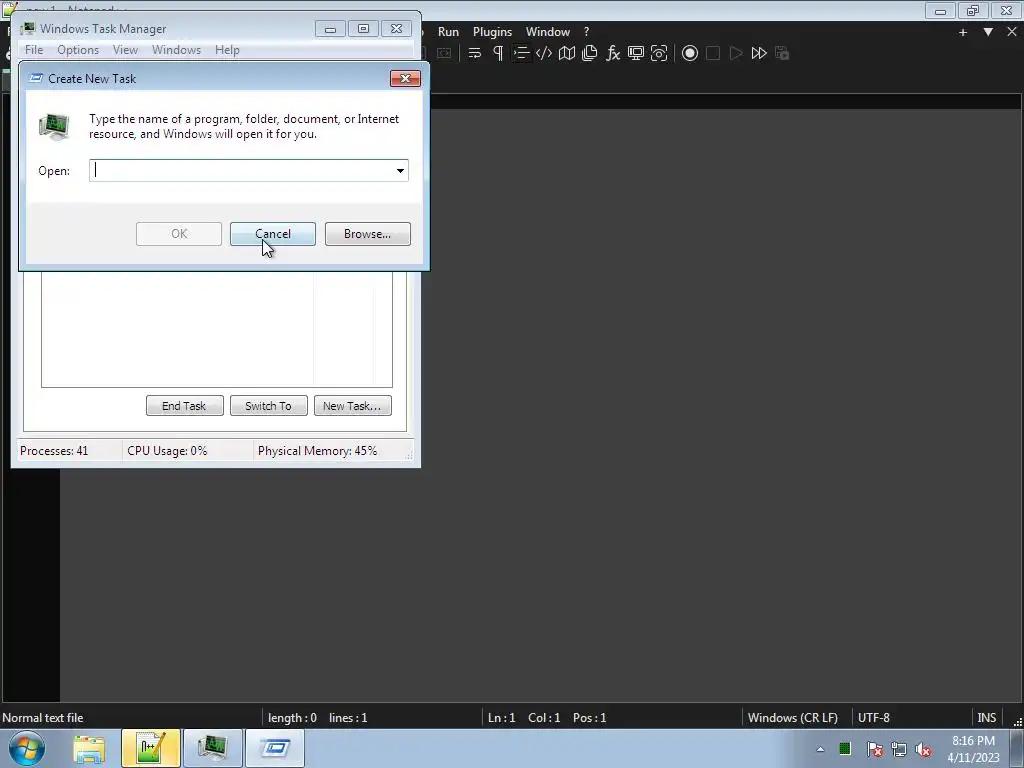This screenshot has height=768, width=1024.
Task: Click the Processes: 41 status text
Action: click(54, 451)
